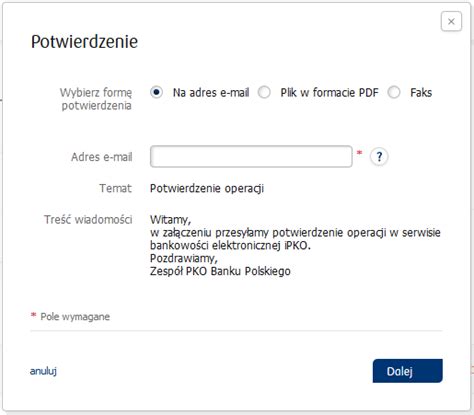Select the 'Na adres e-mail' radio button
This screenshot has width=474, height=415.
(156, 92)
